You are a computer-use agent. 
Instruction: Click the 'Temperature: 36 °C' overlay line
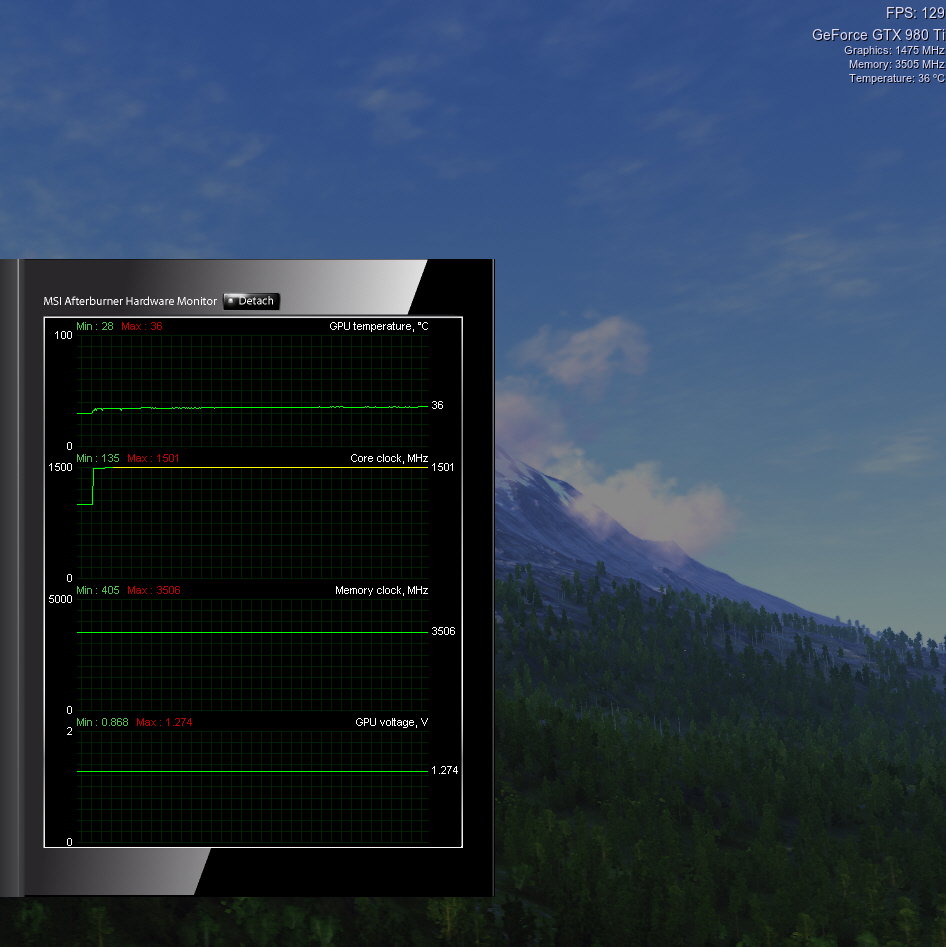(x=896, y=78)
